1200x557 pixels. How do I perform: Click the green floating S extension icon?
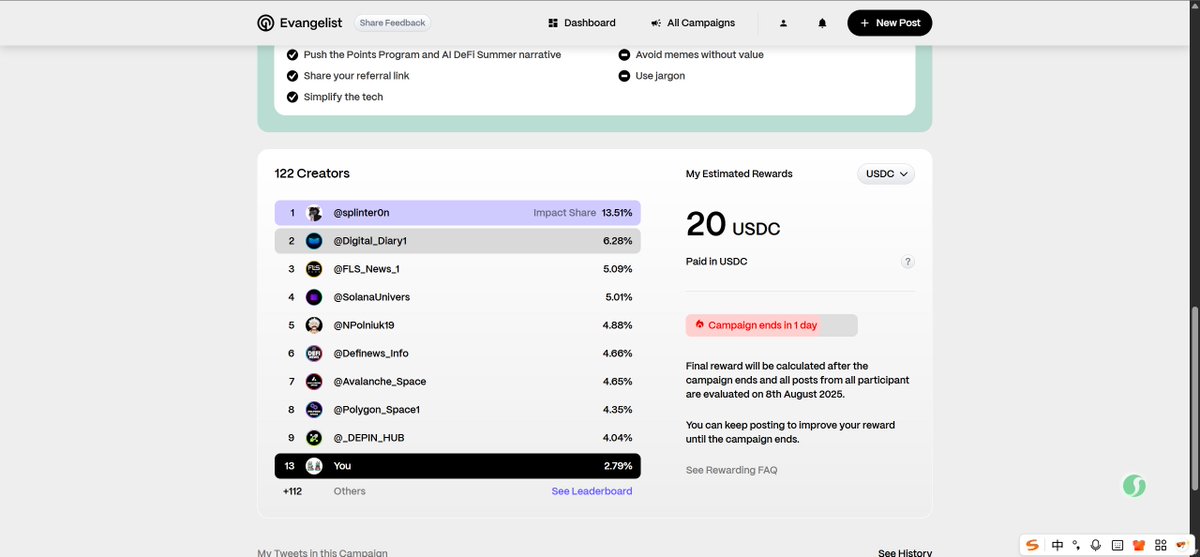coord(1133,486)
